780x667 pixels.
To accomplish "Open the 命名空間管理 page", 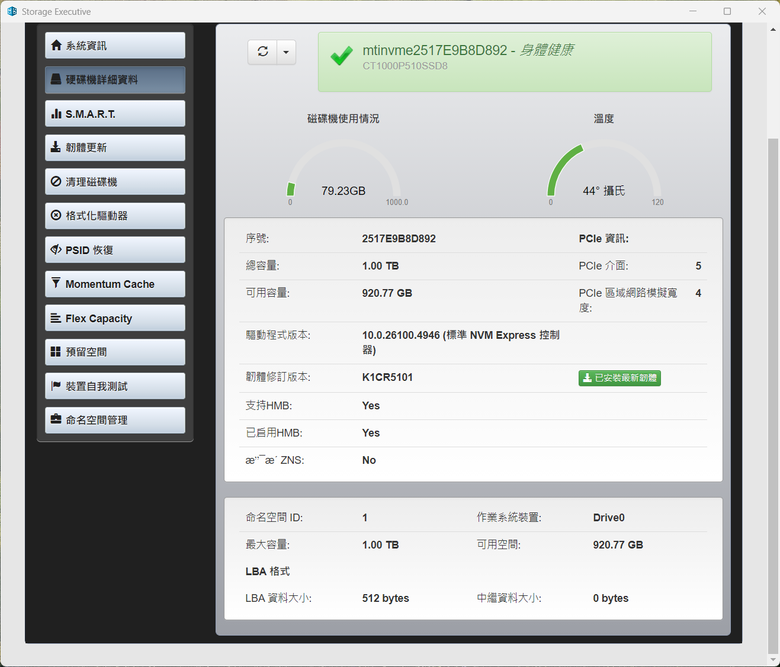I will tap(115, 420).
